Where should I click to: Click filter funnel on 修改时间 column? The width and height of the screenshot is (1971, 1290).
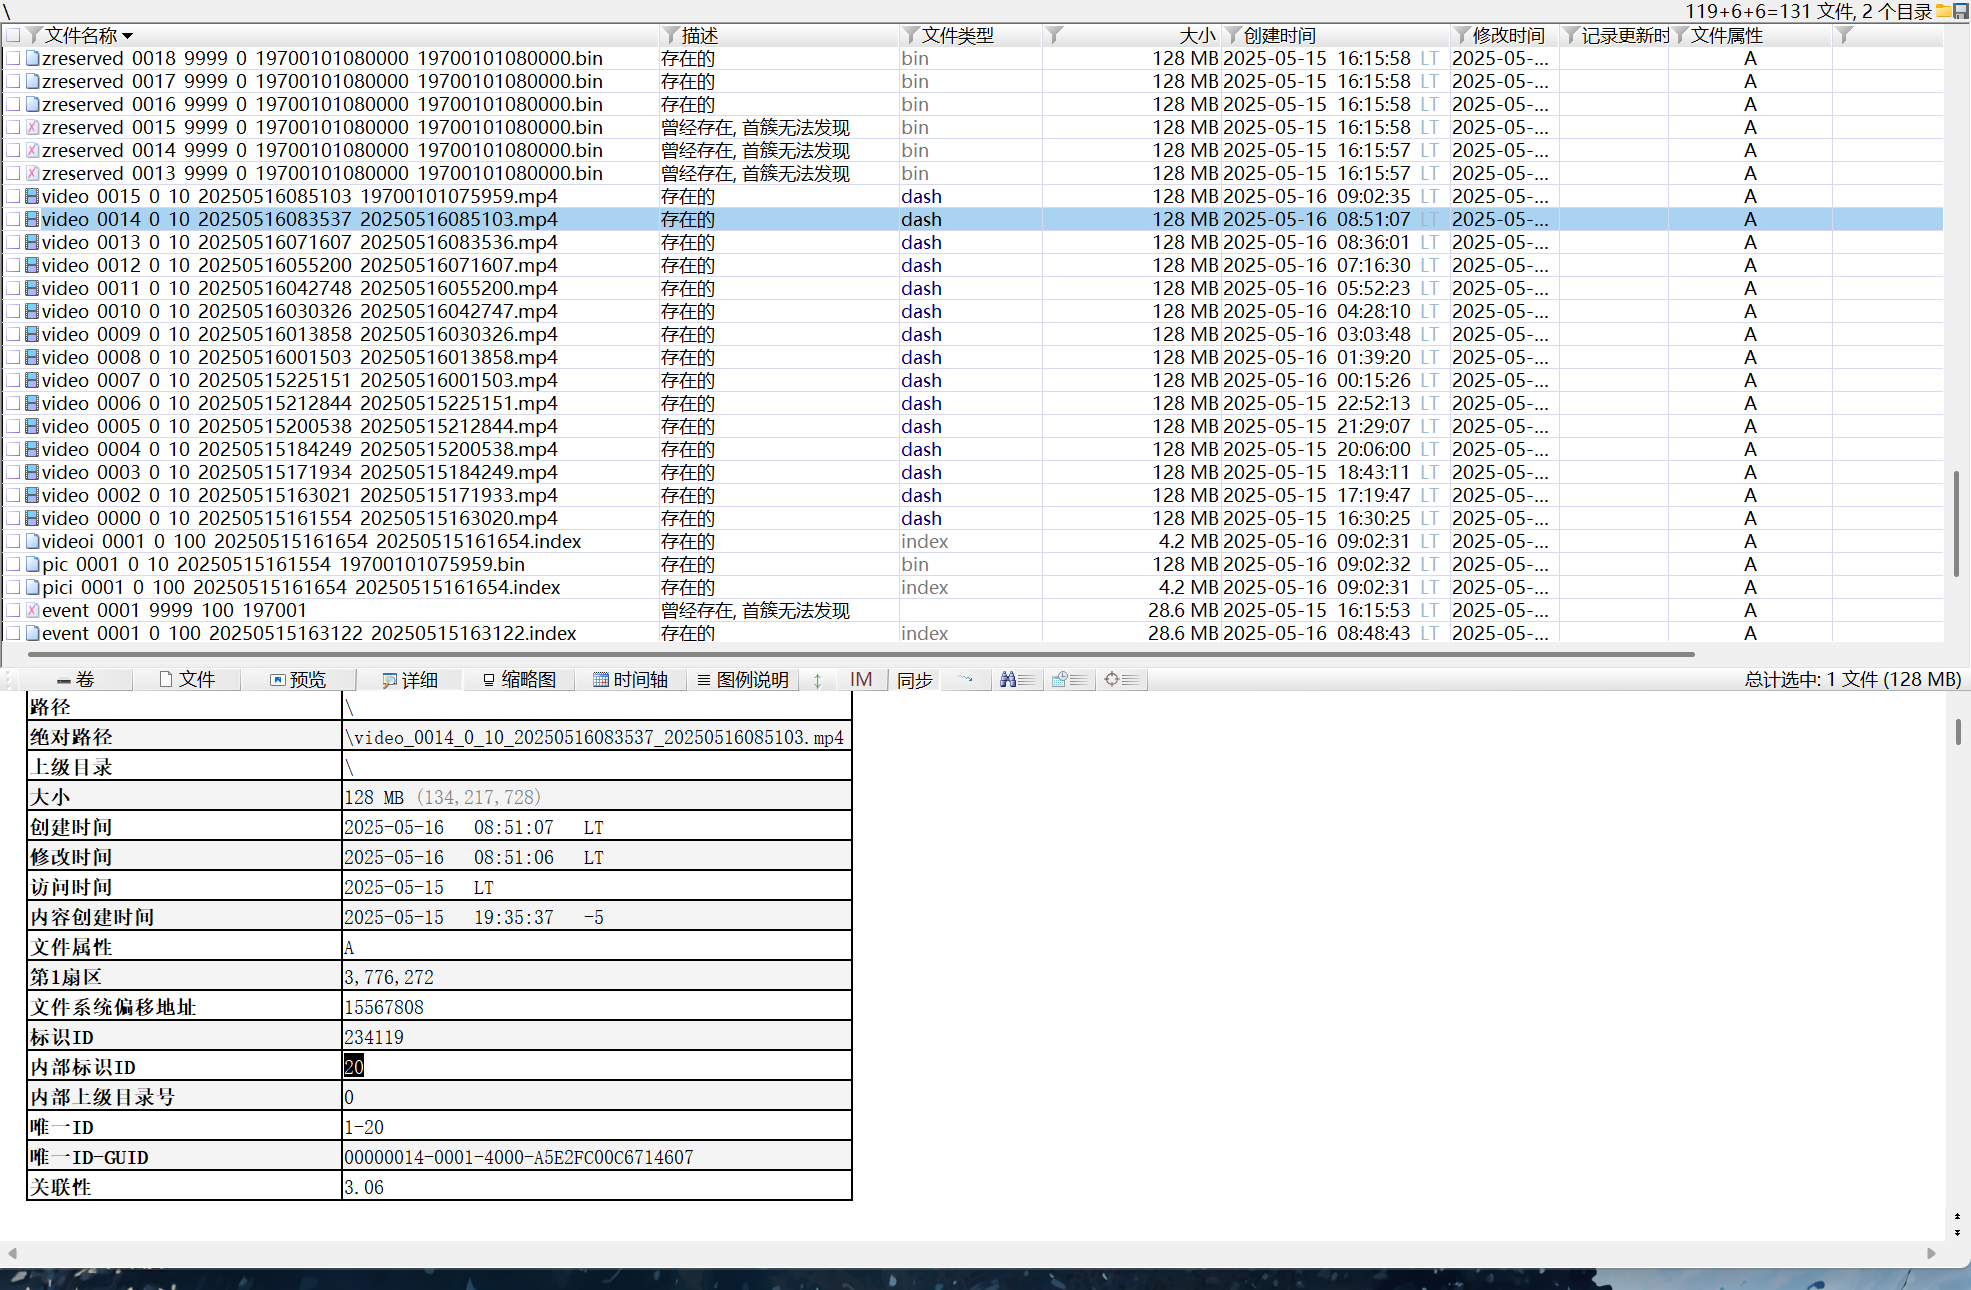pyautogui.click(x=1462, y=36)
